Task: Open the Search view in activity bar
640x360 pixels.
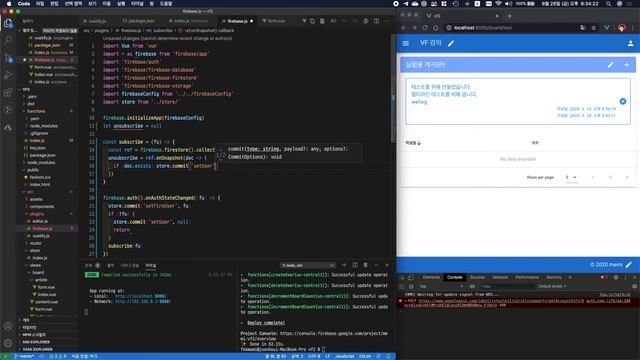Action: tap(8, 40)
